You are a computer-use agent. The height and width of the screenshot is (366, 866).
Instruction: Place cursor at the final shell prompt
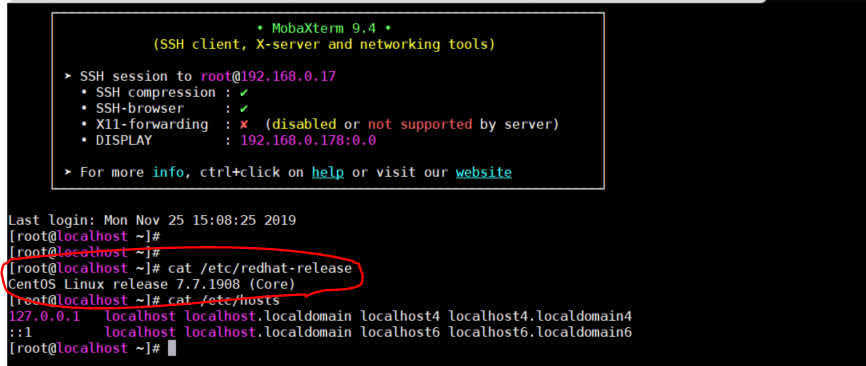point(171,348)
